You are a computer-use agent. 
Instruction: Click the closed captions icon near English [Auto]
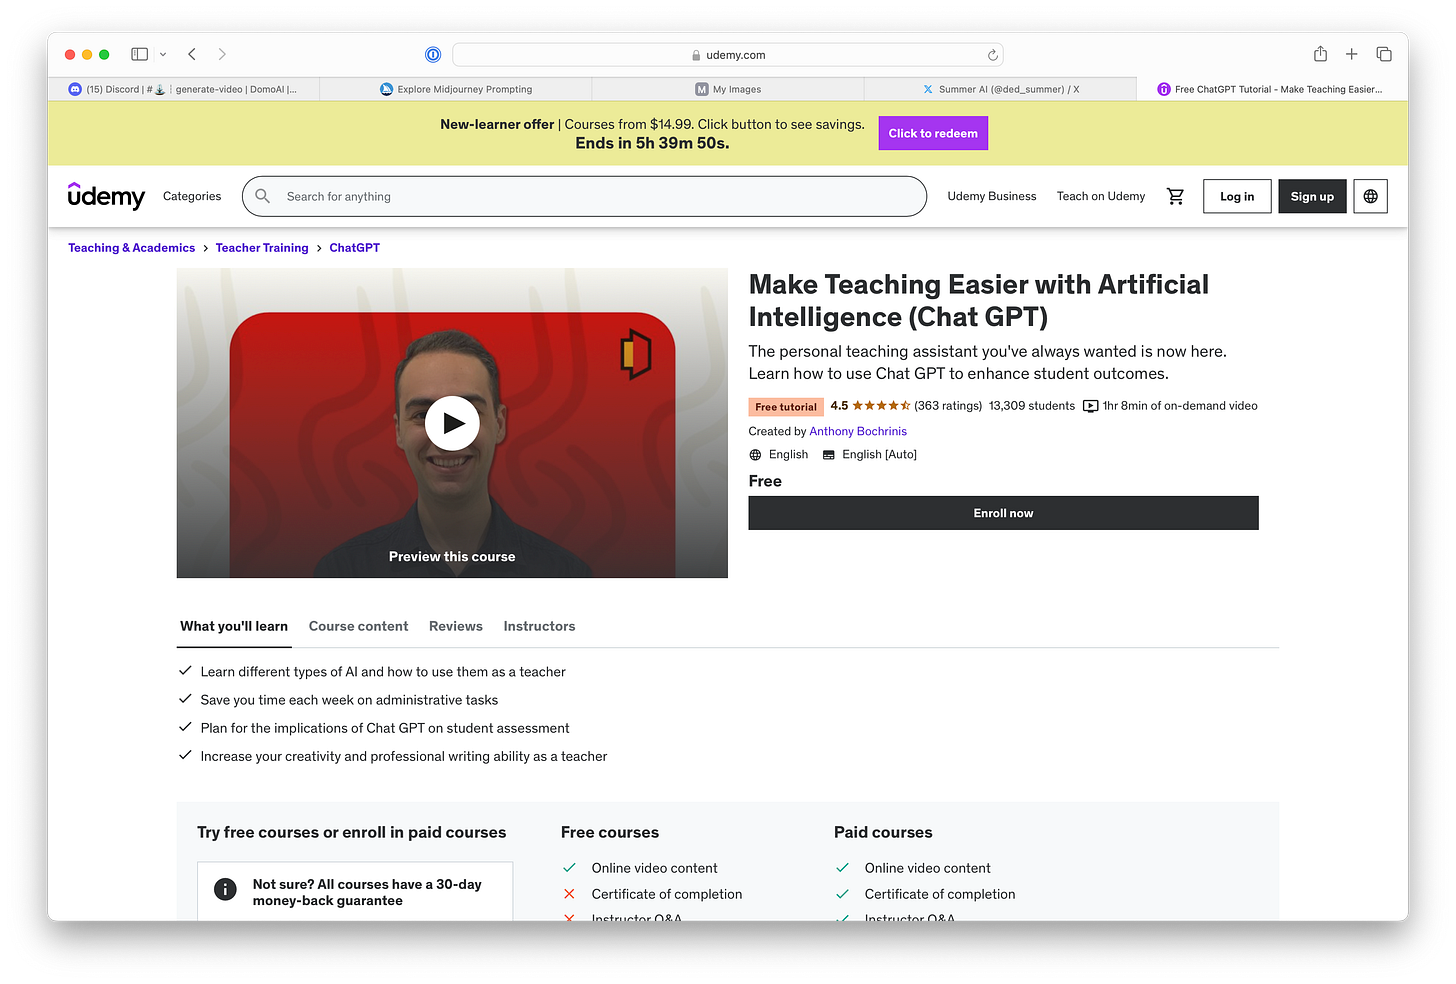click(828, 455)
